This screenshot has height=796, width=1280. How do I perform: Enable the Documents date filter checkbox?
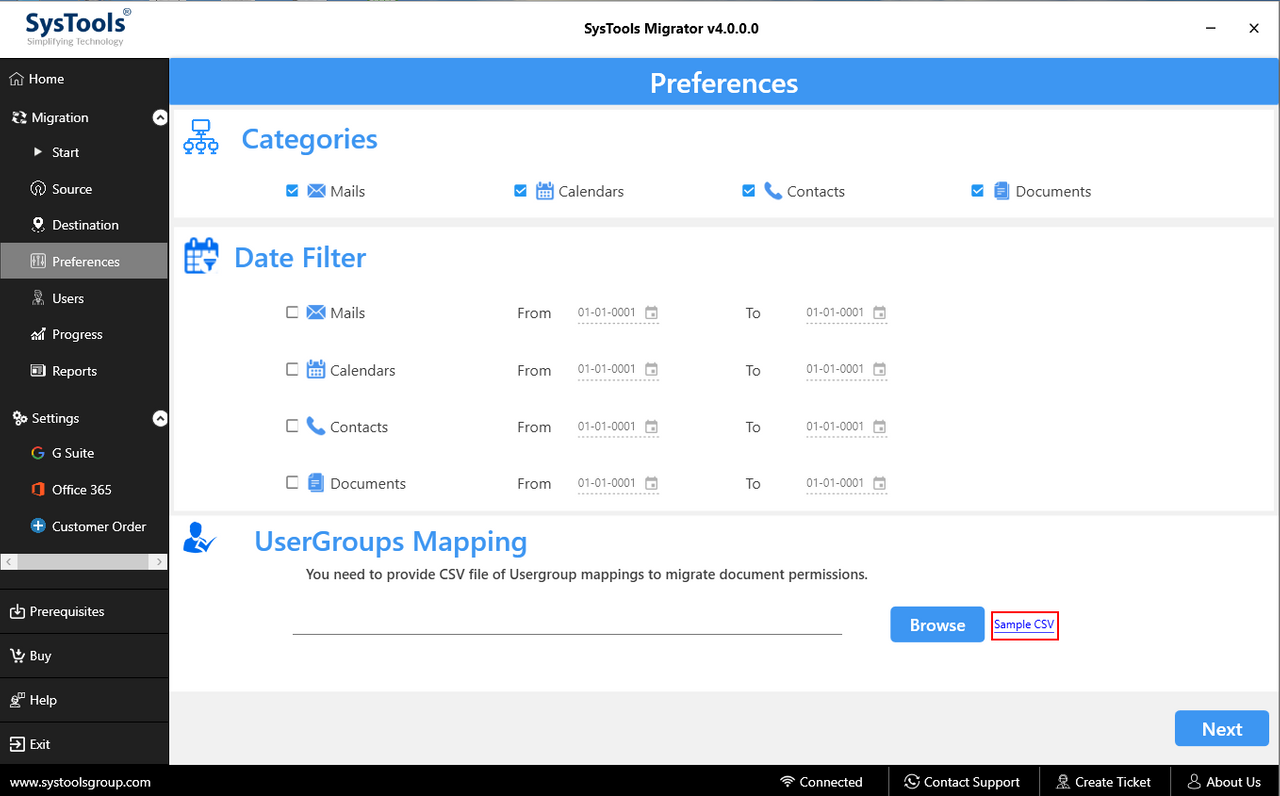[292, 482]
